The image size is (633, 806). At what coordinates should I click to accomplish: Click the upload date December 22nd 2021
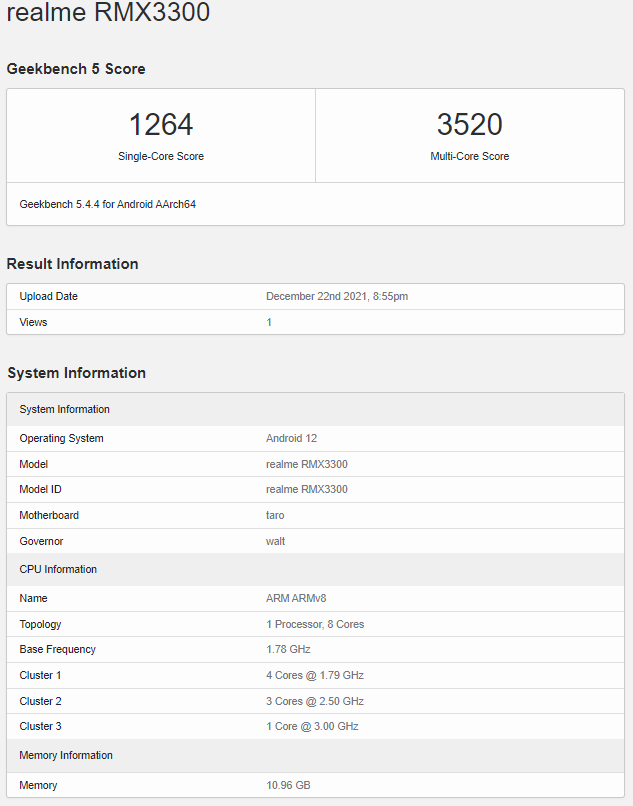[337, 297]
